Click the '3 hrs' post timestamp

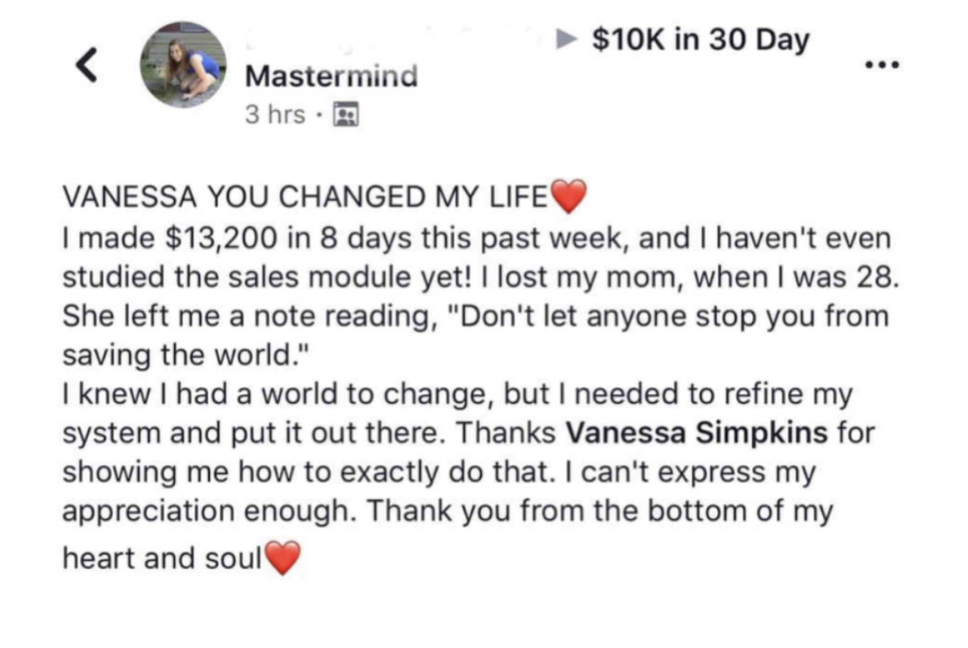[x=275, y=115]
